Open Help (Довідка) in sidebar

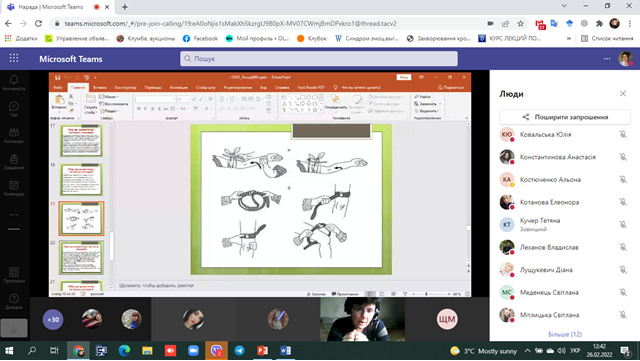tap(14, 302)
